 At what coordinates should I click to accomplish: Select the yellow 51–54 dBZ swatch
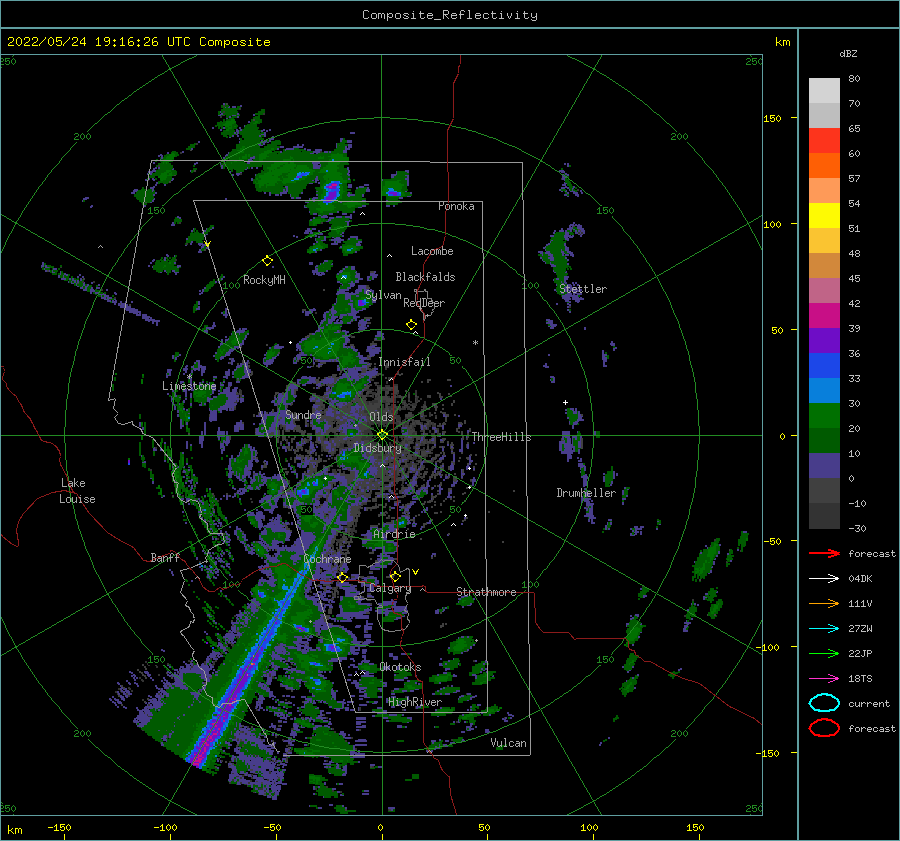824,216
